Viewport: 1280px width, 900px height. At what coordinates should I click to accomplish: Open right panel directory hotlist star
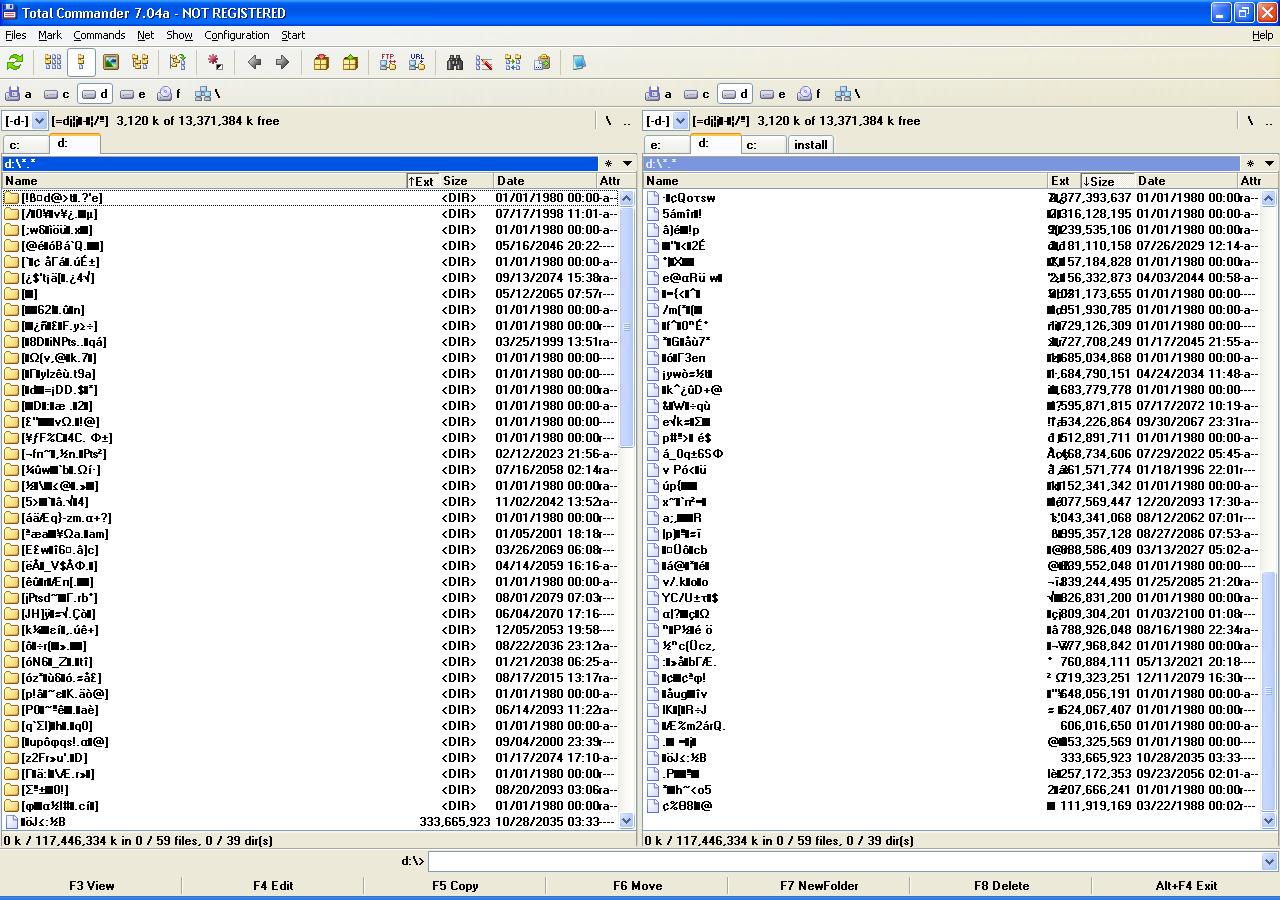pos(1249,163)
